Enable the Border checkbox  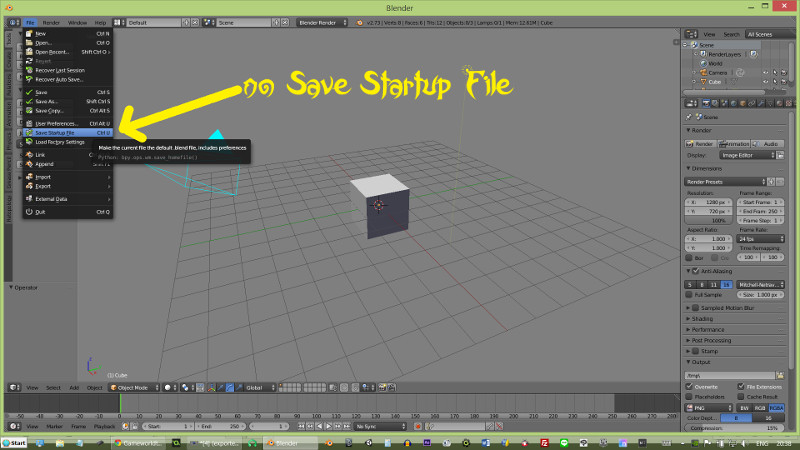tap(689, 258)
